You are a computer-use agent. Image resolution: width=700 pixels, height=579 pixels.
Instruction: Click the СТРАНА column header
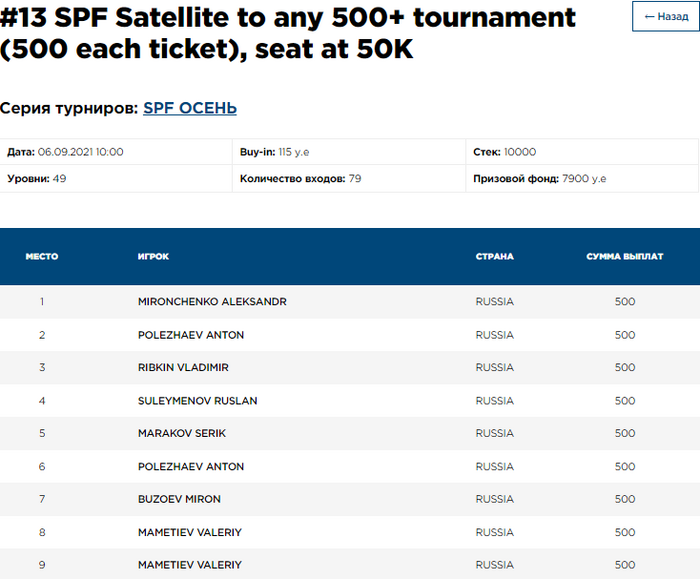494,257
